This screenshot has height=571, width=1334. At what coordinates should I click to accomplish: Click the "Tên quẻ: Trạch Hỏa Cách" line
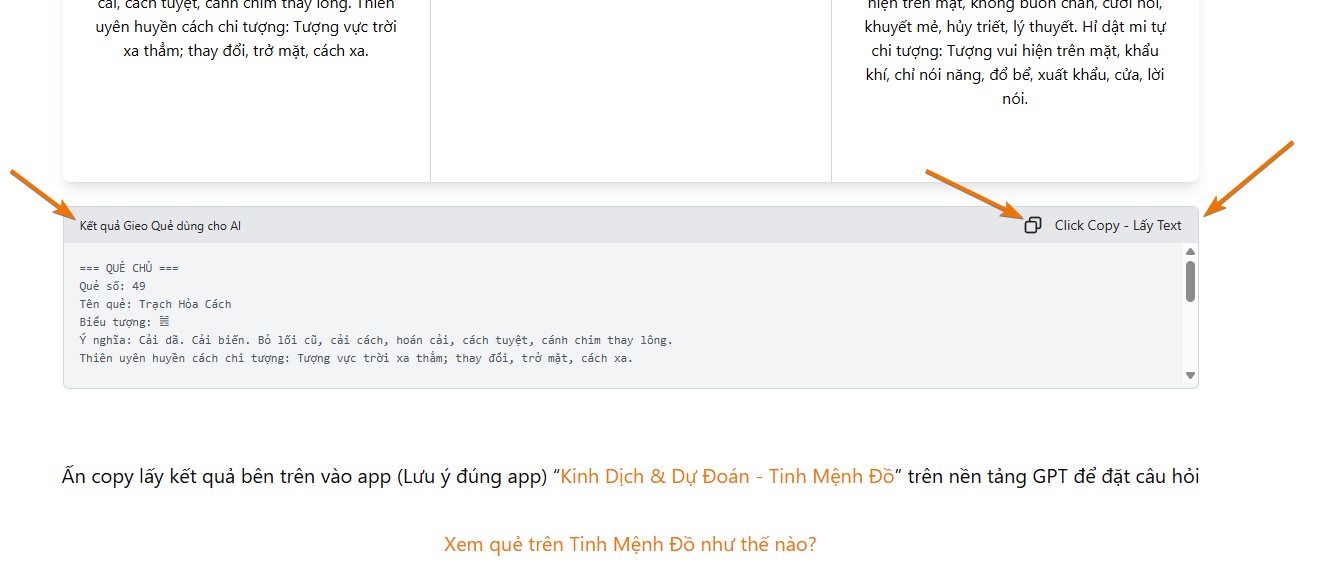tap(155, 304)
